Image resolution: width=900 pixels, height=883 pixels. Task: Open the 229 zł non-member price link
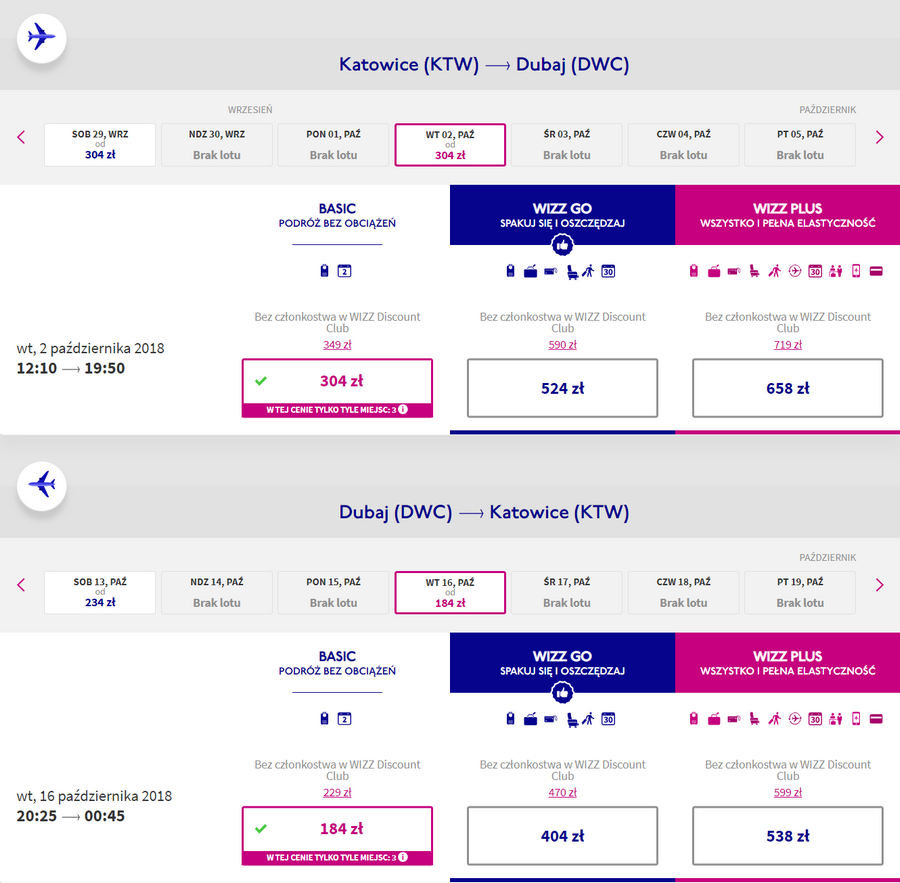(338, 792)
